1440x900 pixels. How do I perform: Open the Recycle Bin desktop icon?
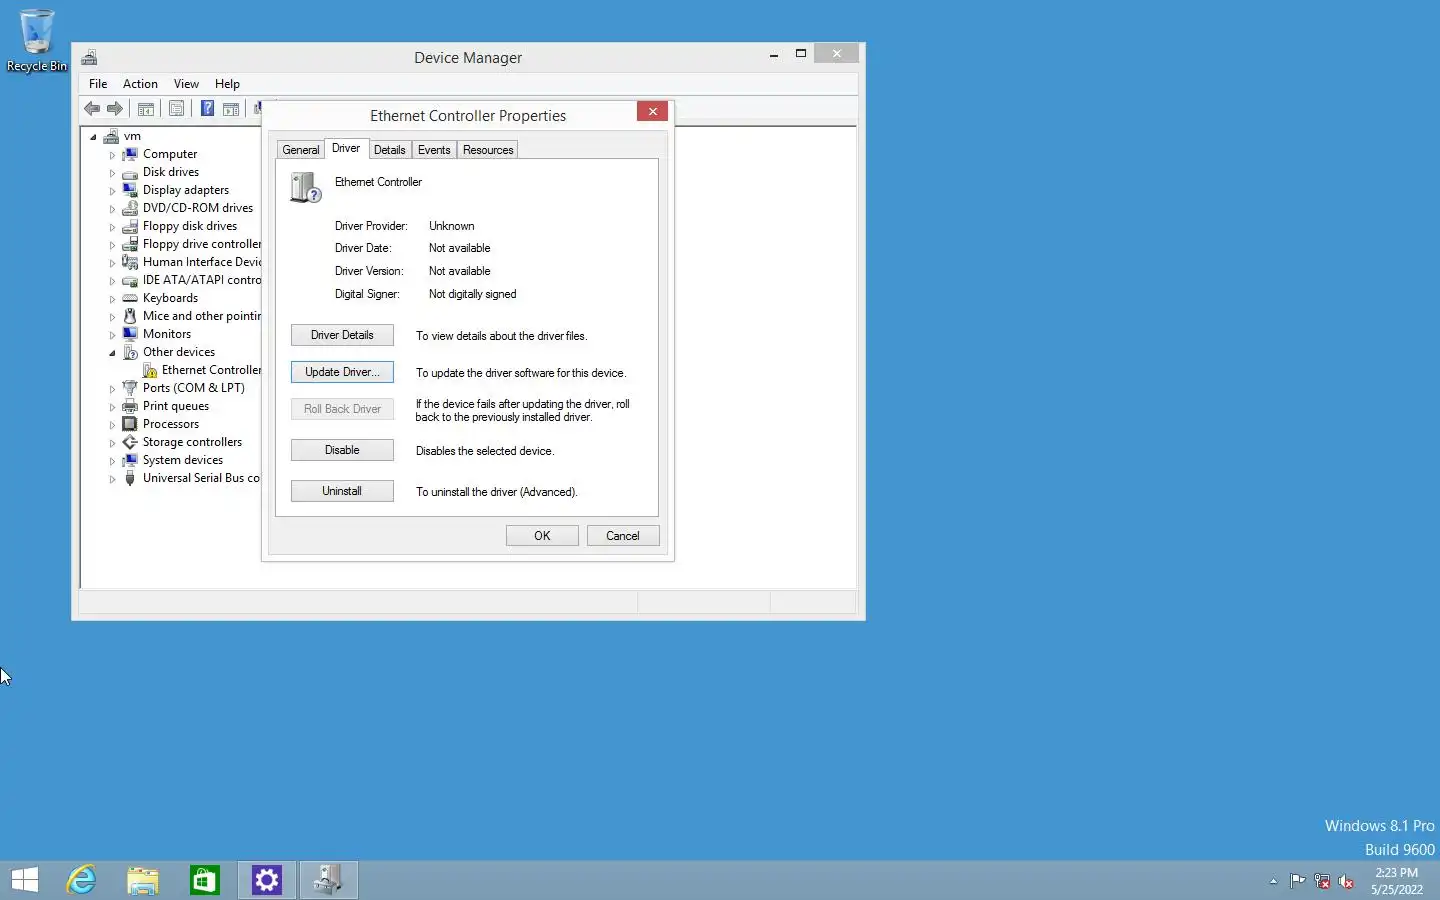(37, 41)
